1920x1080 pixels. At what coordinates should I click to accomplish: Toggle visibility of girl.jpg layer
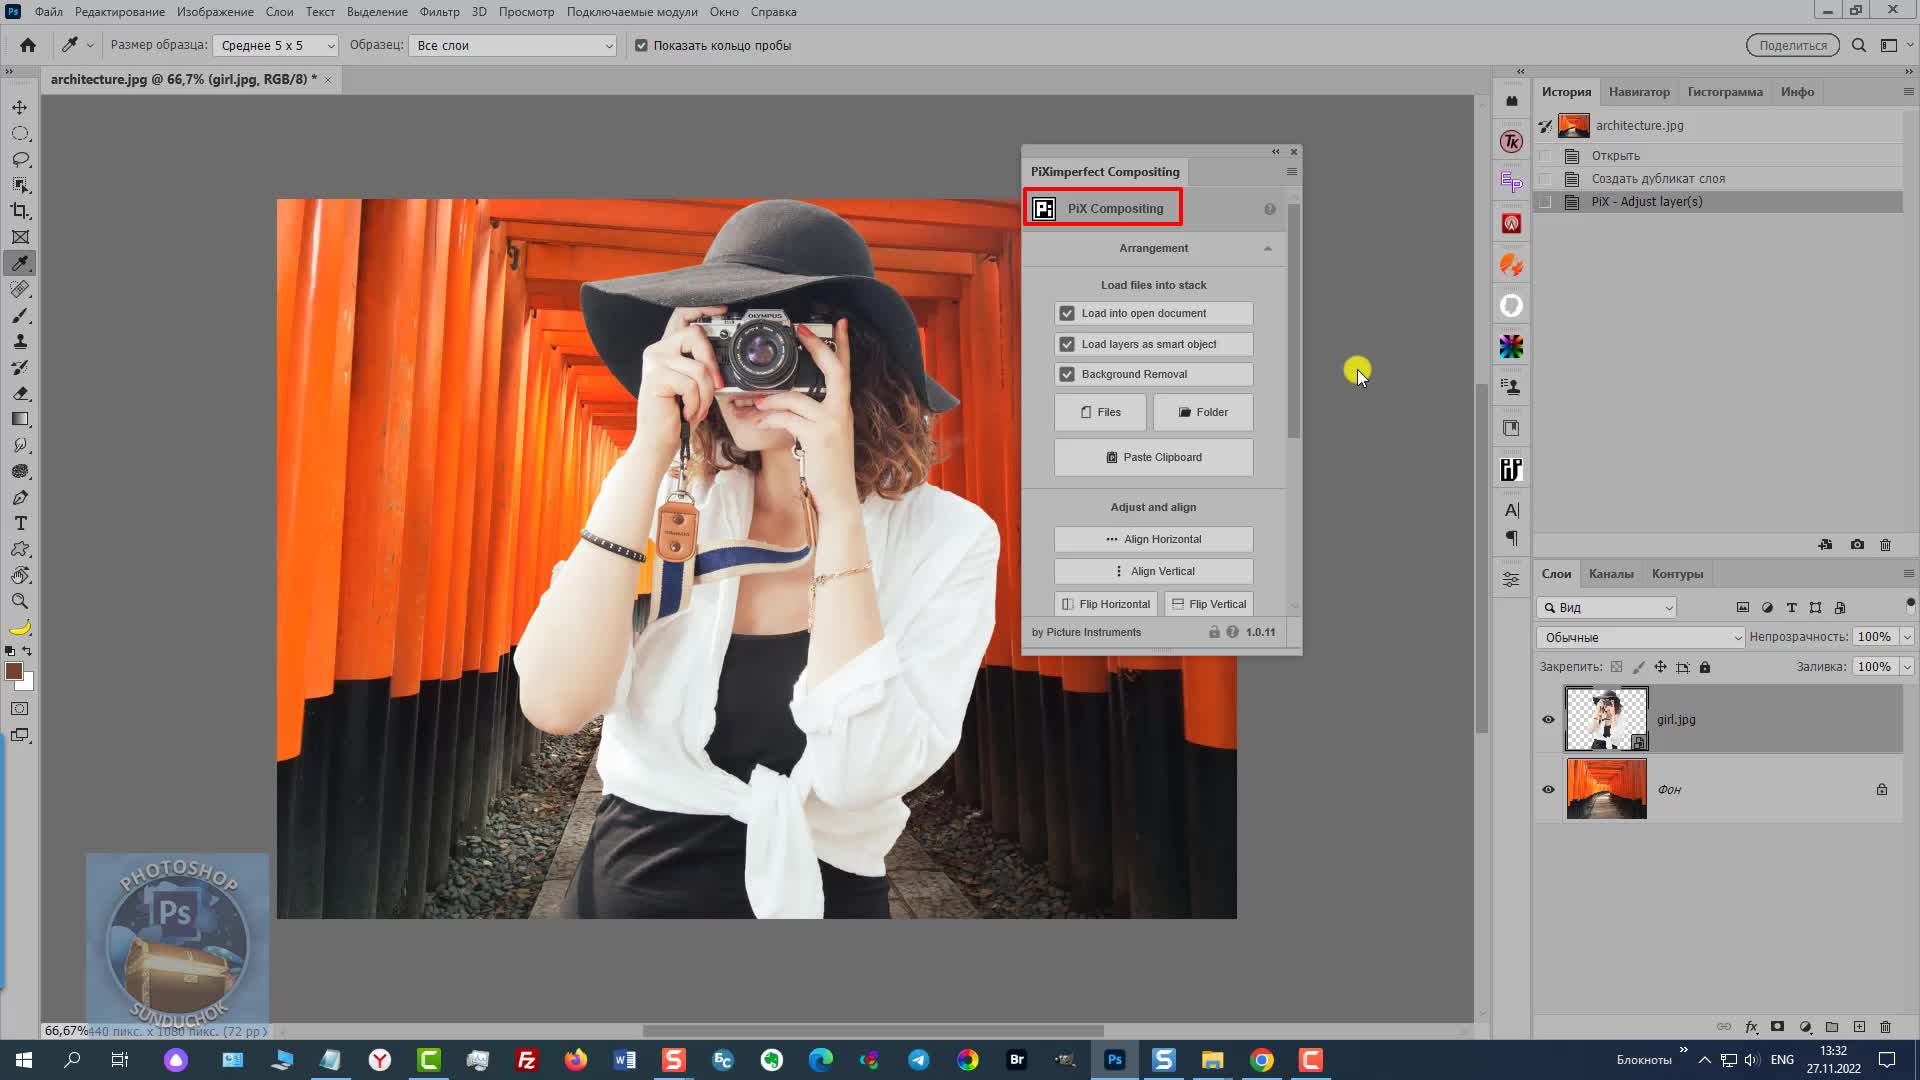1548,719
